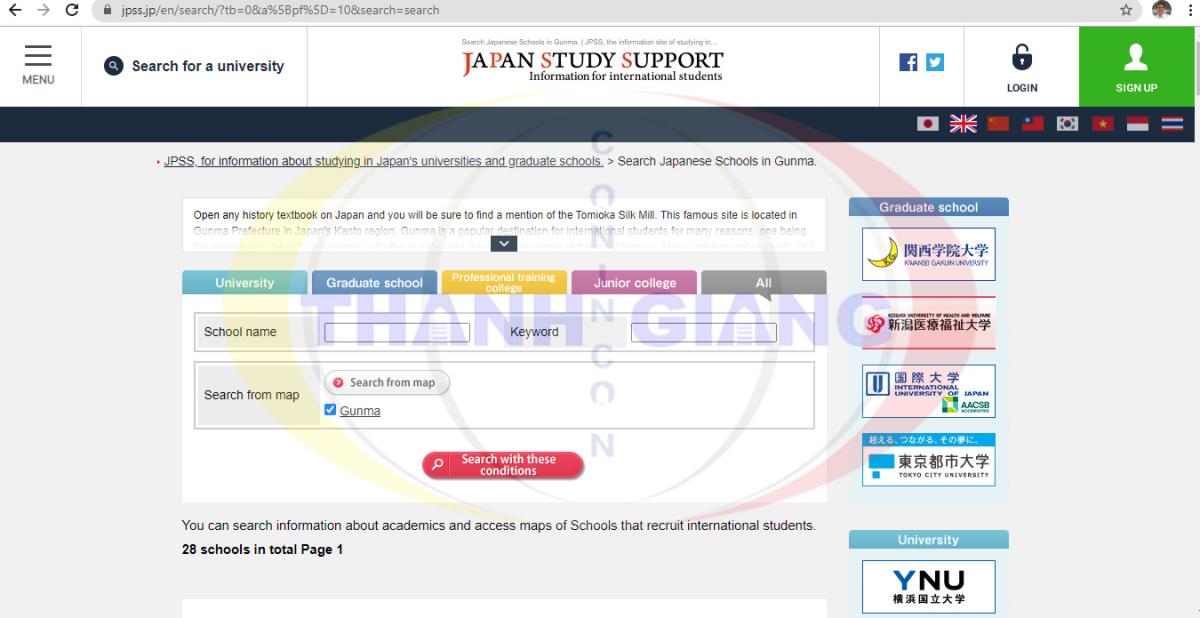
Task: Open the JPSS breadcrumb home link
Action: coord(383,161)
